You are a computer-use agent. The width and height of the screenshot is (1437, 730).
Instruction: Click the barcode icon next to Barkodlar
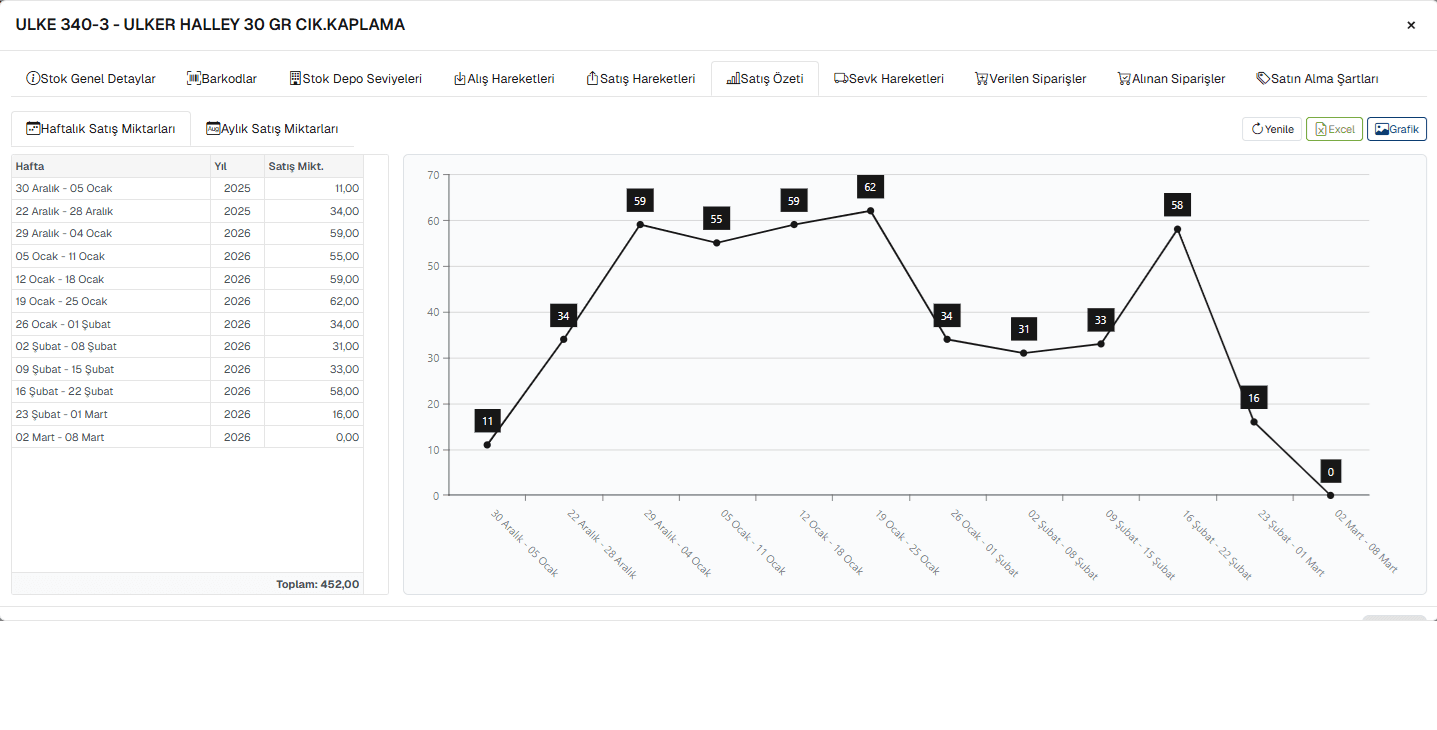pyautogui.click(x=194, y=78)
